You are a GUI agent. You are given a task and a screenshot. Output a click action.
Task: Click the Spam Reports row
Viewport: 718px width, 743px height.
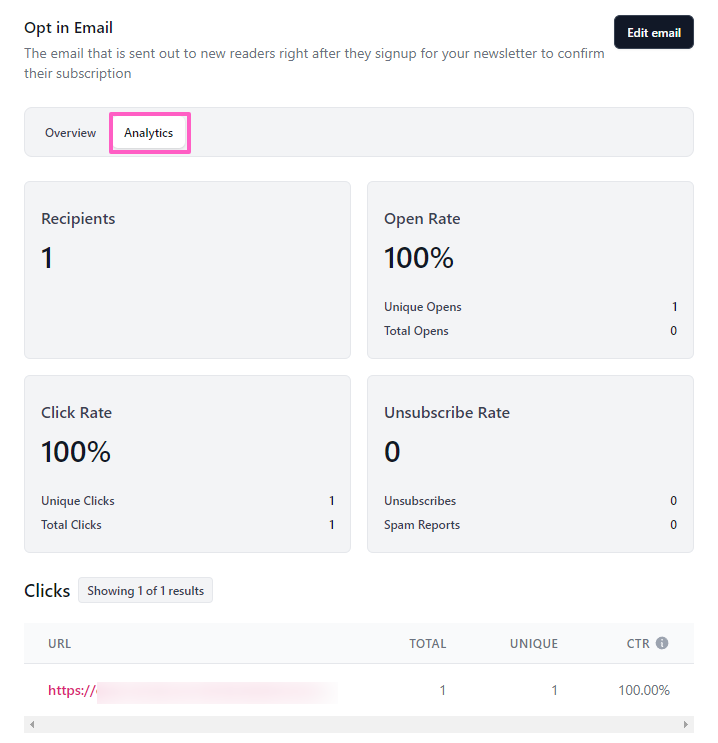(530, 525)
